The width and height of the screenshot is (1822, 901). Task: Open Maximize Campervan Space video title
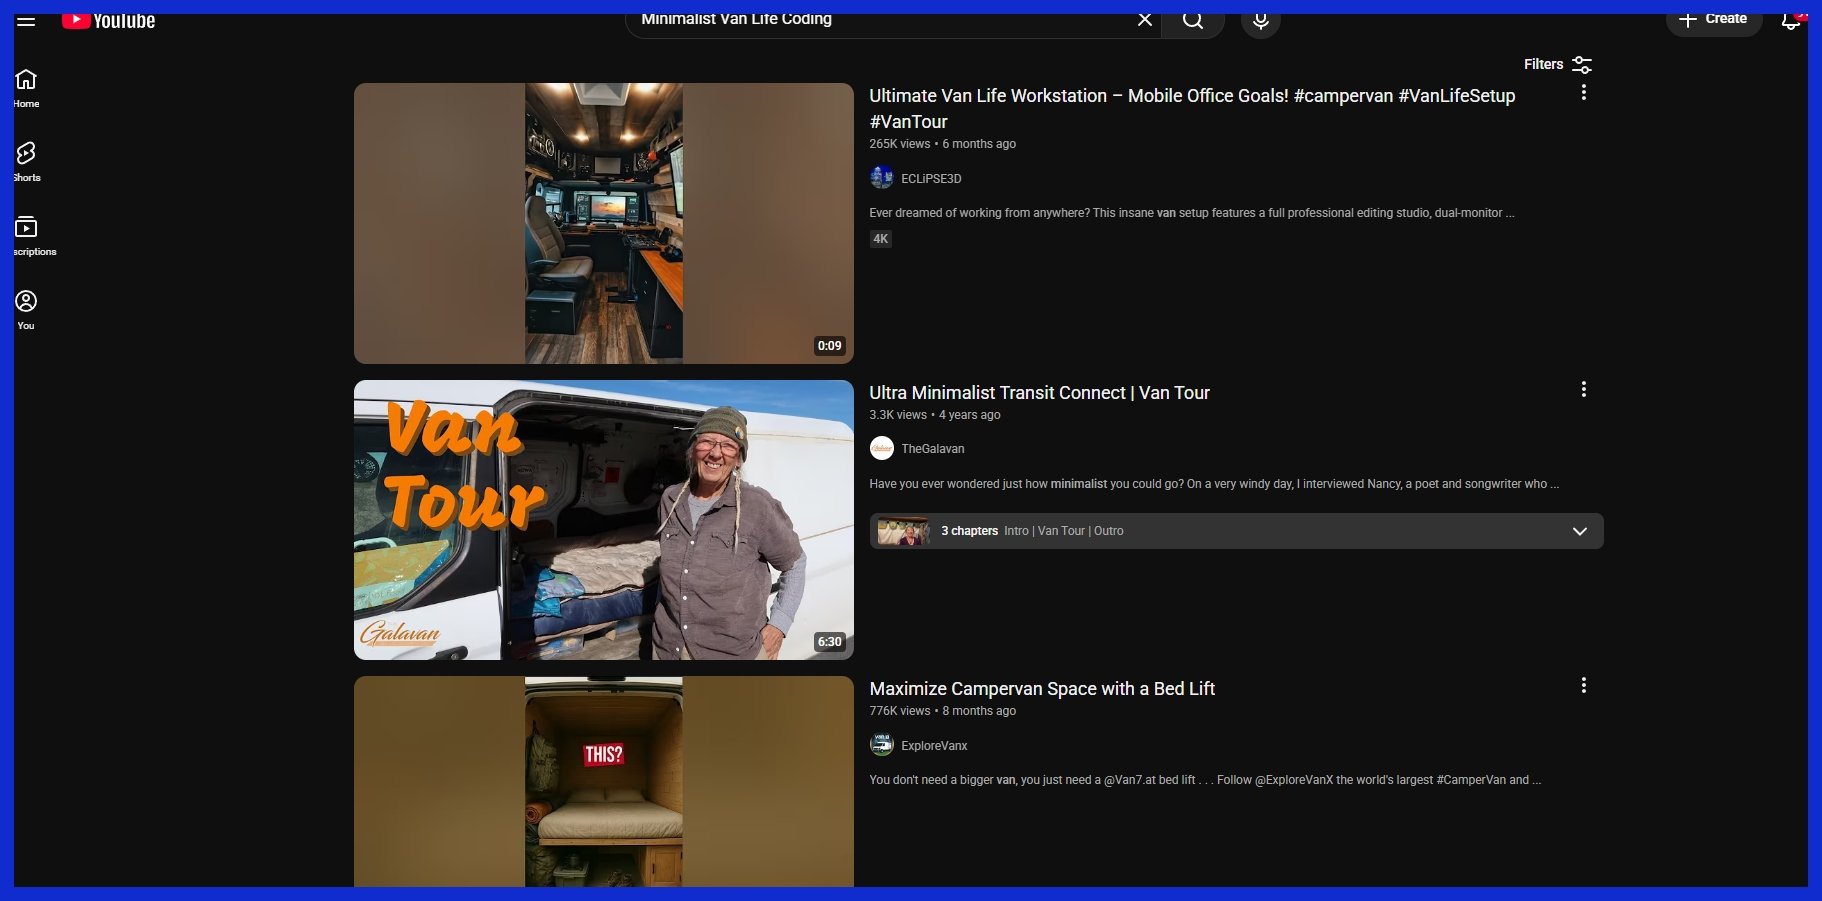[1042, 689]
